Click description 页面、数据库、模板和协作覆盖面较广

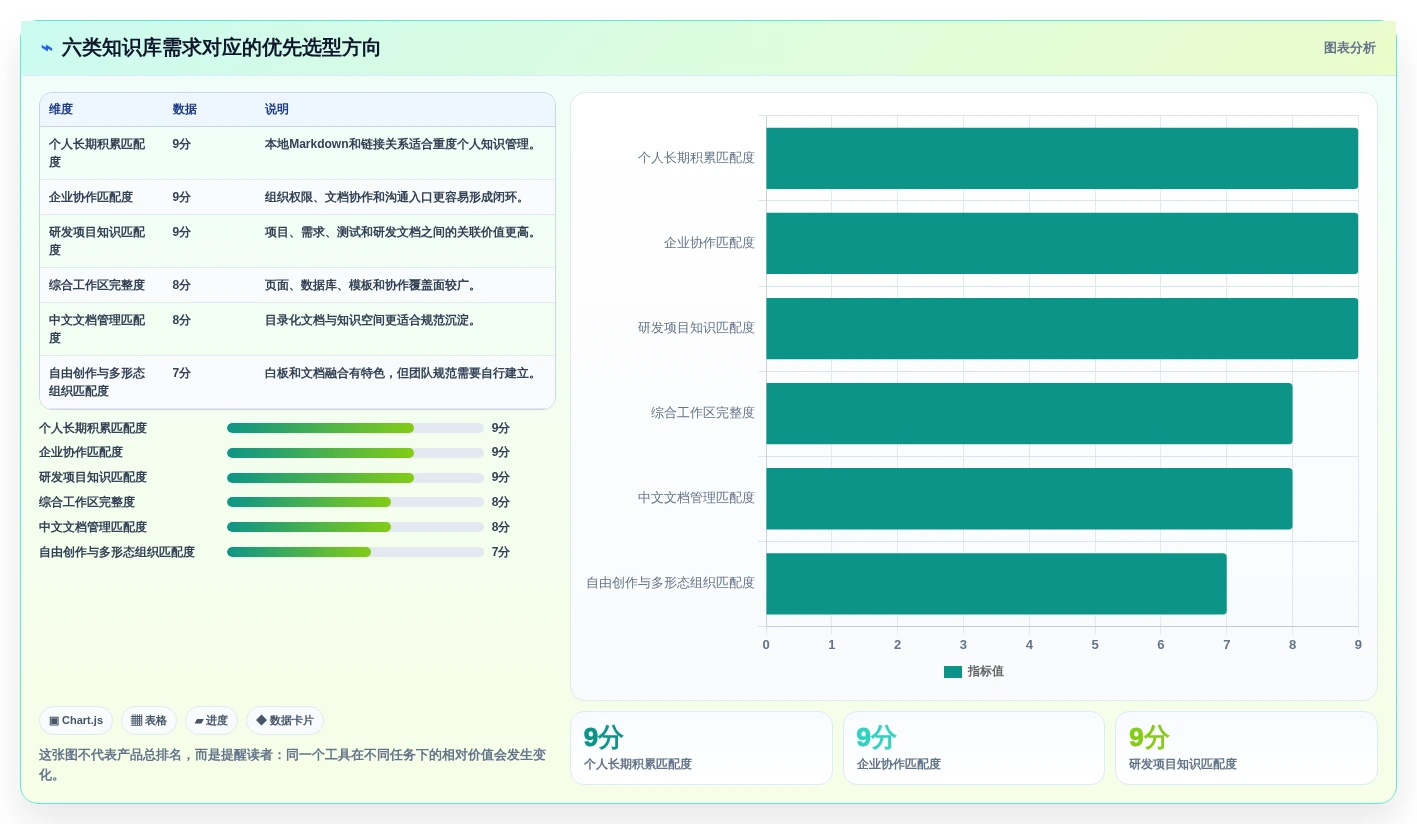tap(372, 285)
